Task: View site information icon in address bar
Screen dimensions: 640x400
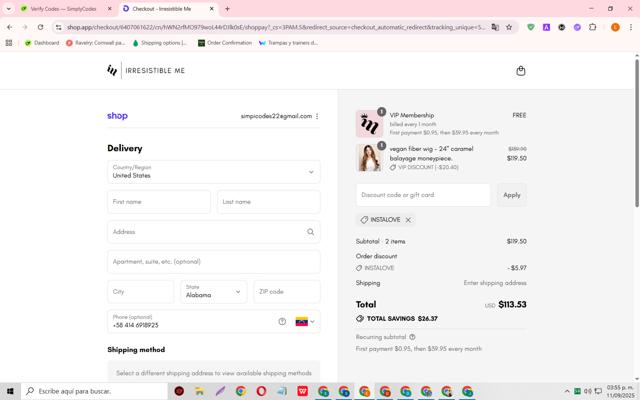Action: pos(59,27)
